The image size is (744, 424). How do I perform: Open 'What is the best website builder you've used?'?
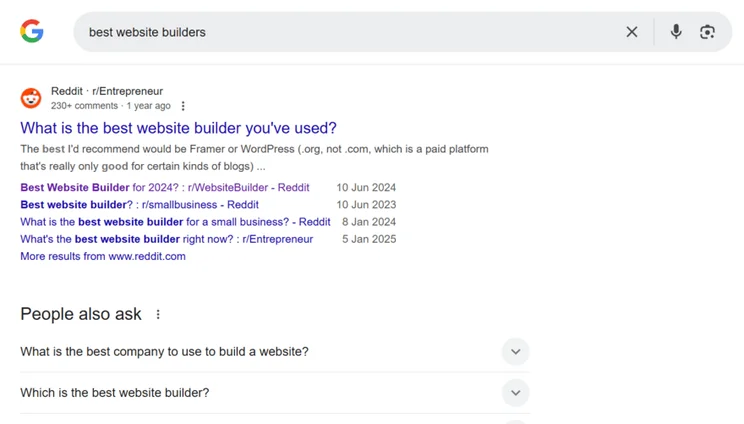pos(178,128)
